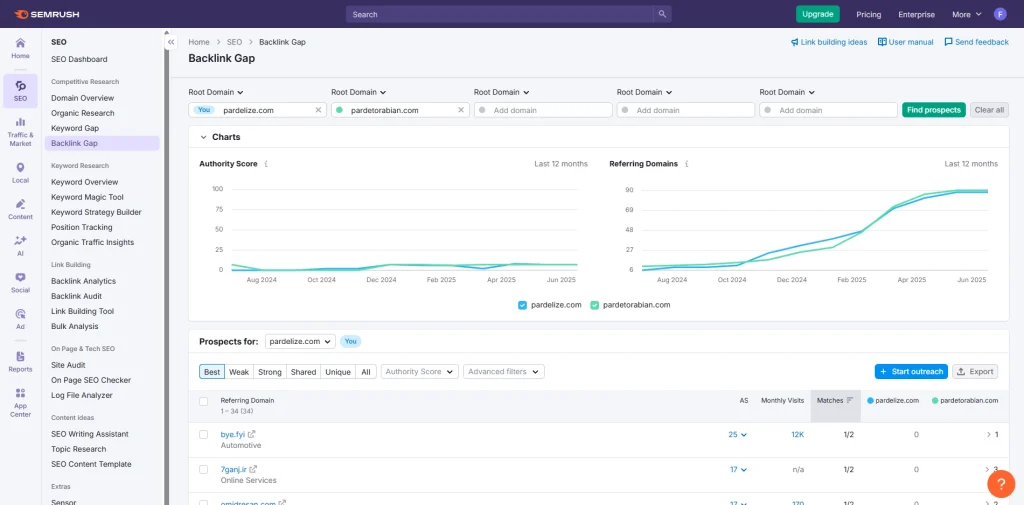
Task: Open Backlink Analytics in sidebar
Action: coord(84,281)
